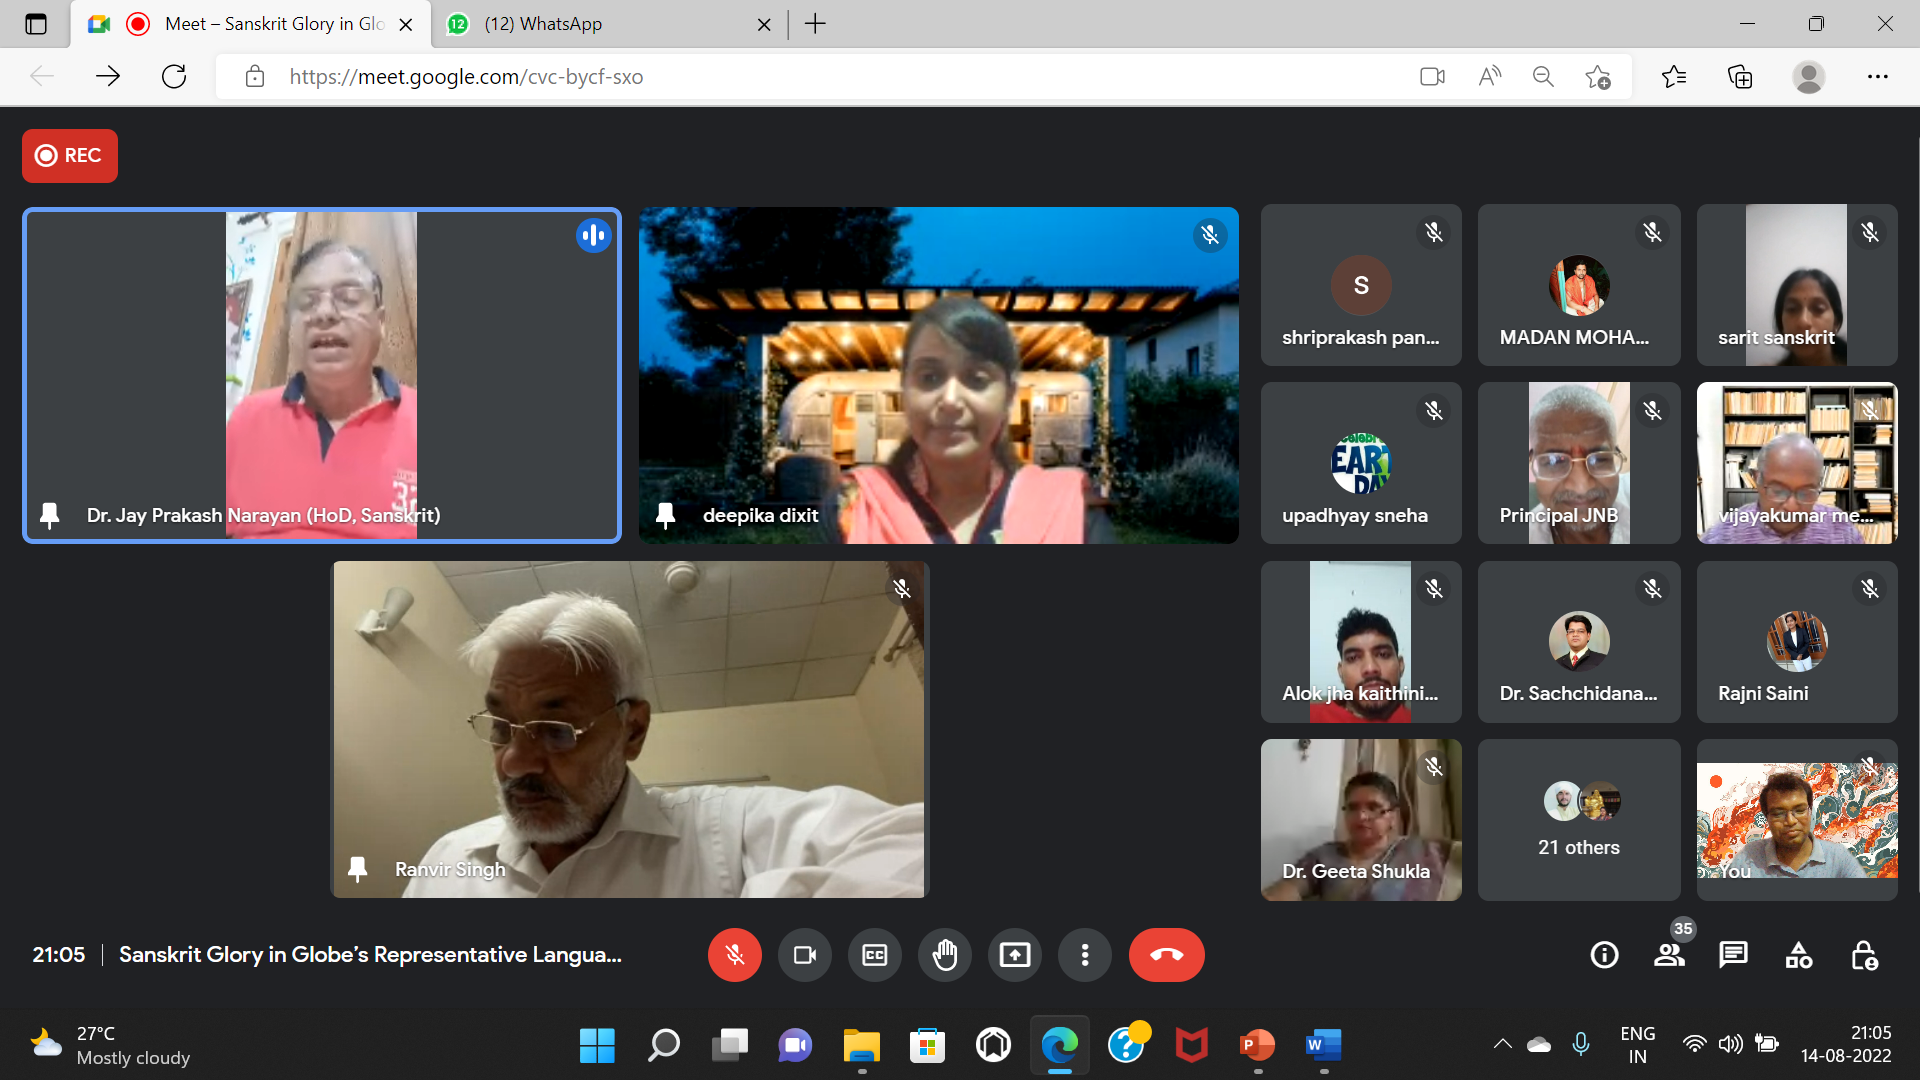
Task: Expand the 21 others participants tile
Action: point(1578,820)
